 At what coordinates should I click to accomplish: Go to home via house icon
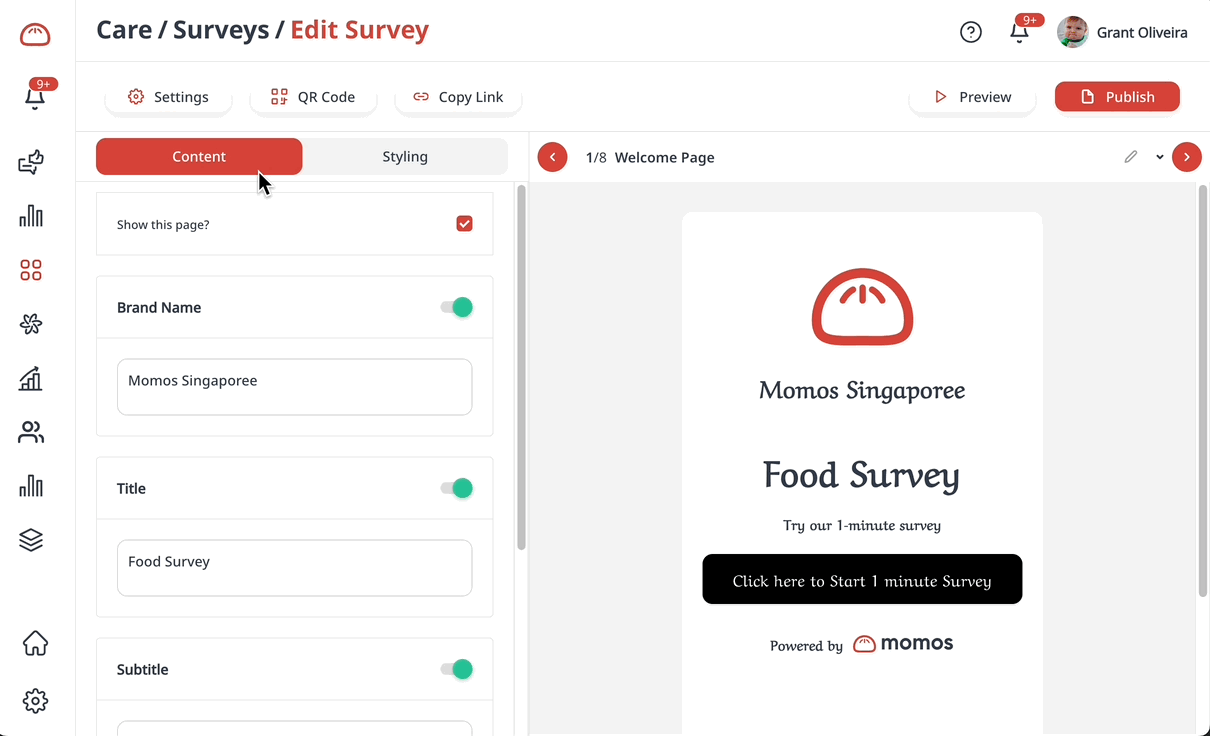(35, 643)
